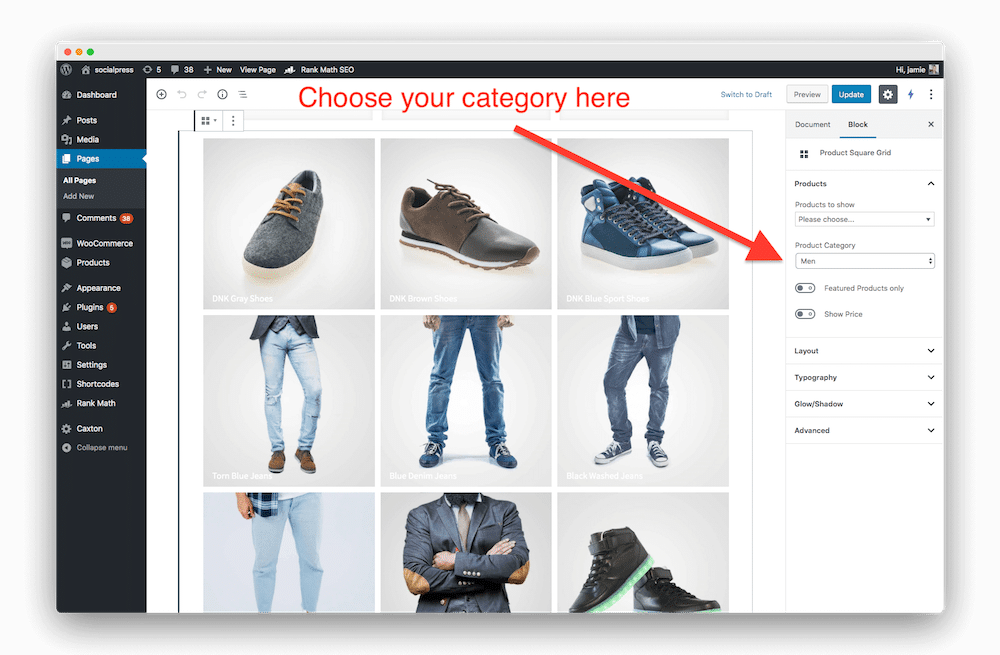Click the Preview button
This screenshot has height=655, width=1000.
click(x=807, y=94)
